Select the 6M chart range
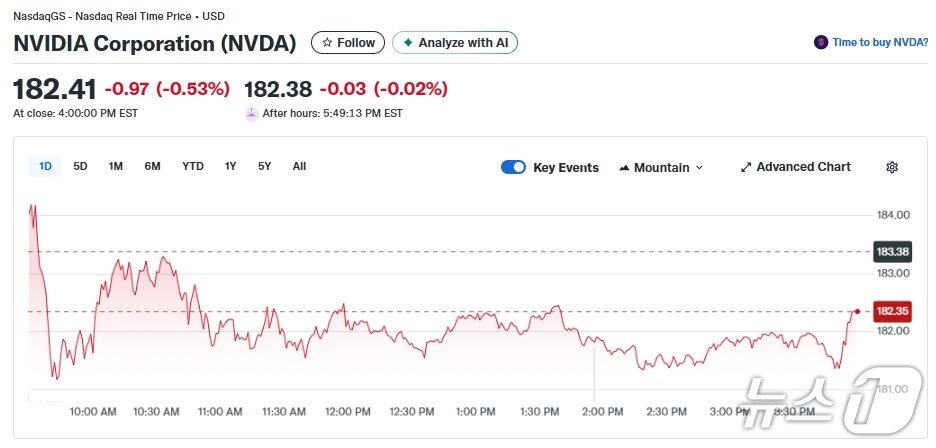This screenshot has width=936, height=448. (x=152, y=166)
